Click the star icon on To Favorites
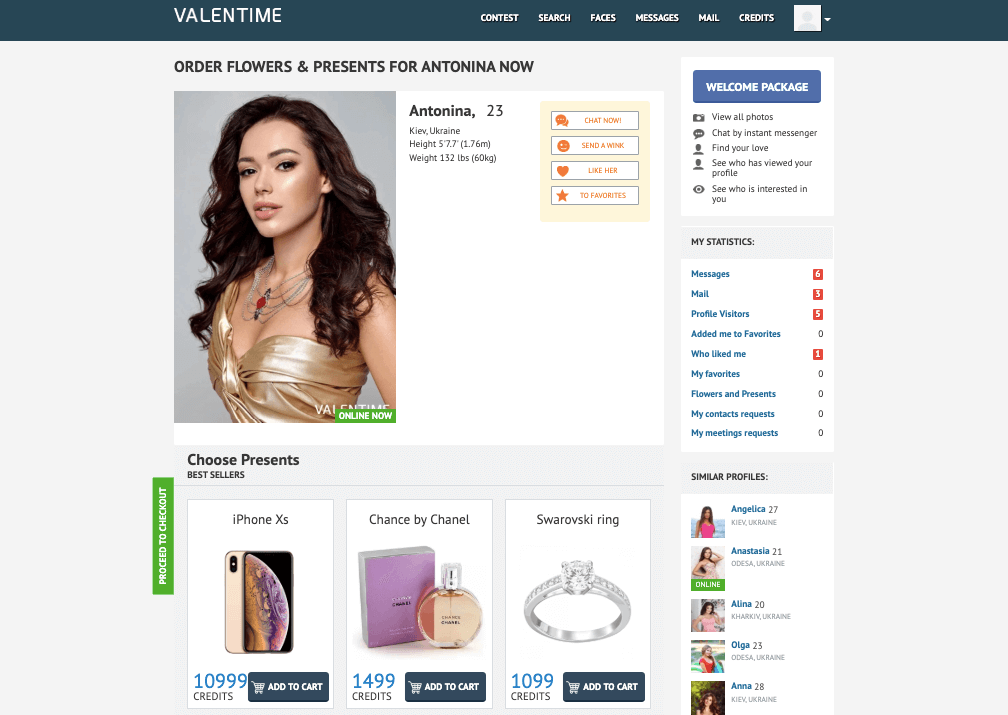This screenshot has height=715, width=1008. click(562, 195)
